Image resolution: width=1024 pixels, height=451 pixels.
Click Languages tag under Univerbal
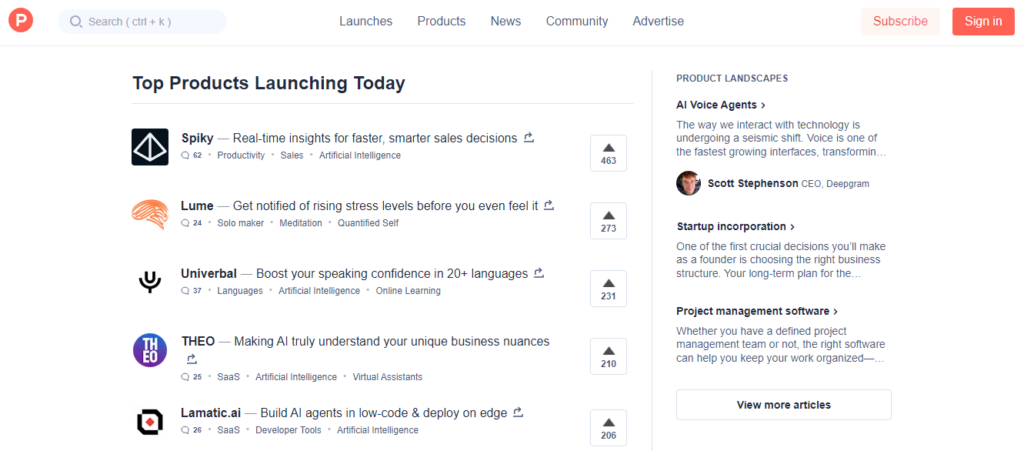tap(240, 291)
